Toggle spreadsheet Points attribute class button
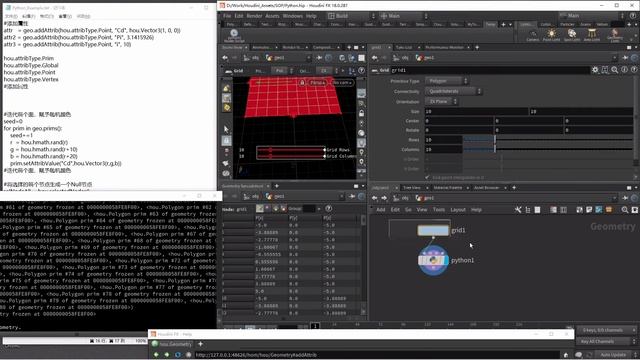 (x=260, y=209)
